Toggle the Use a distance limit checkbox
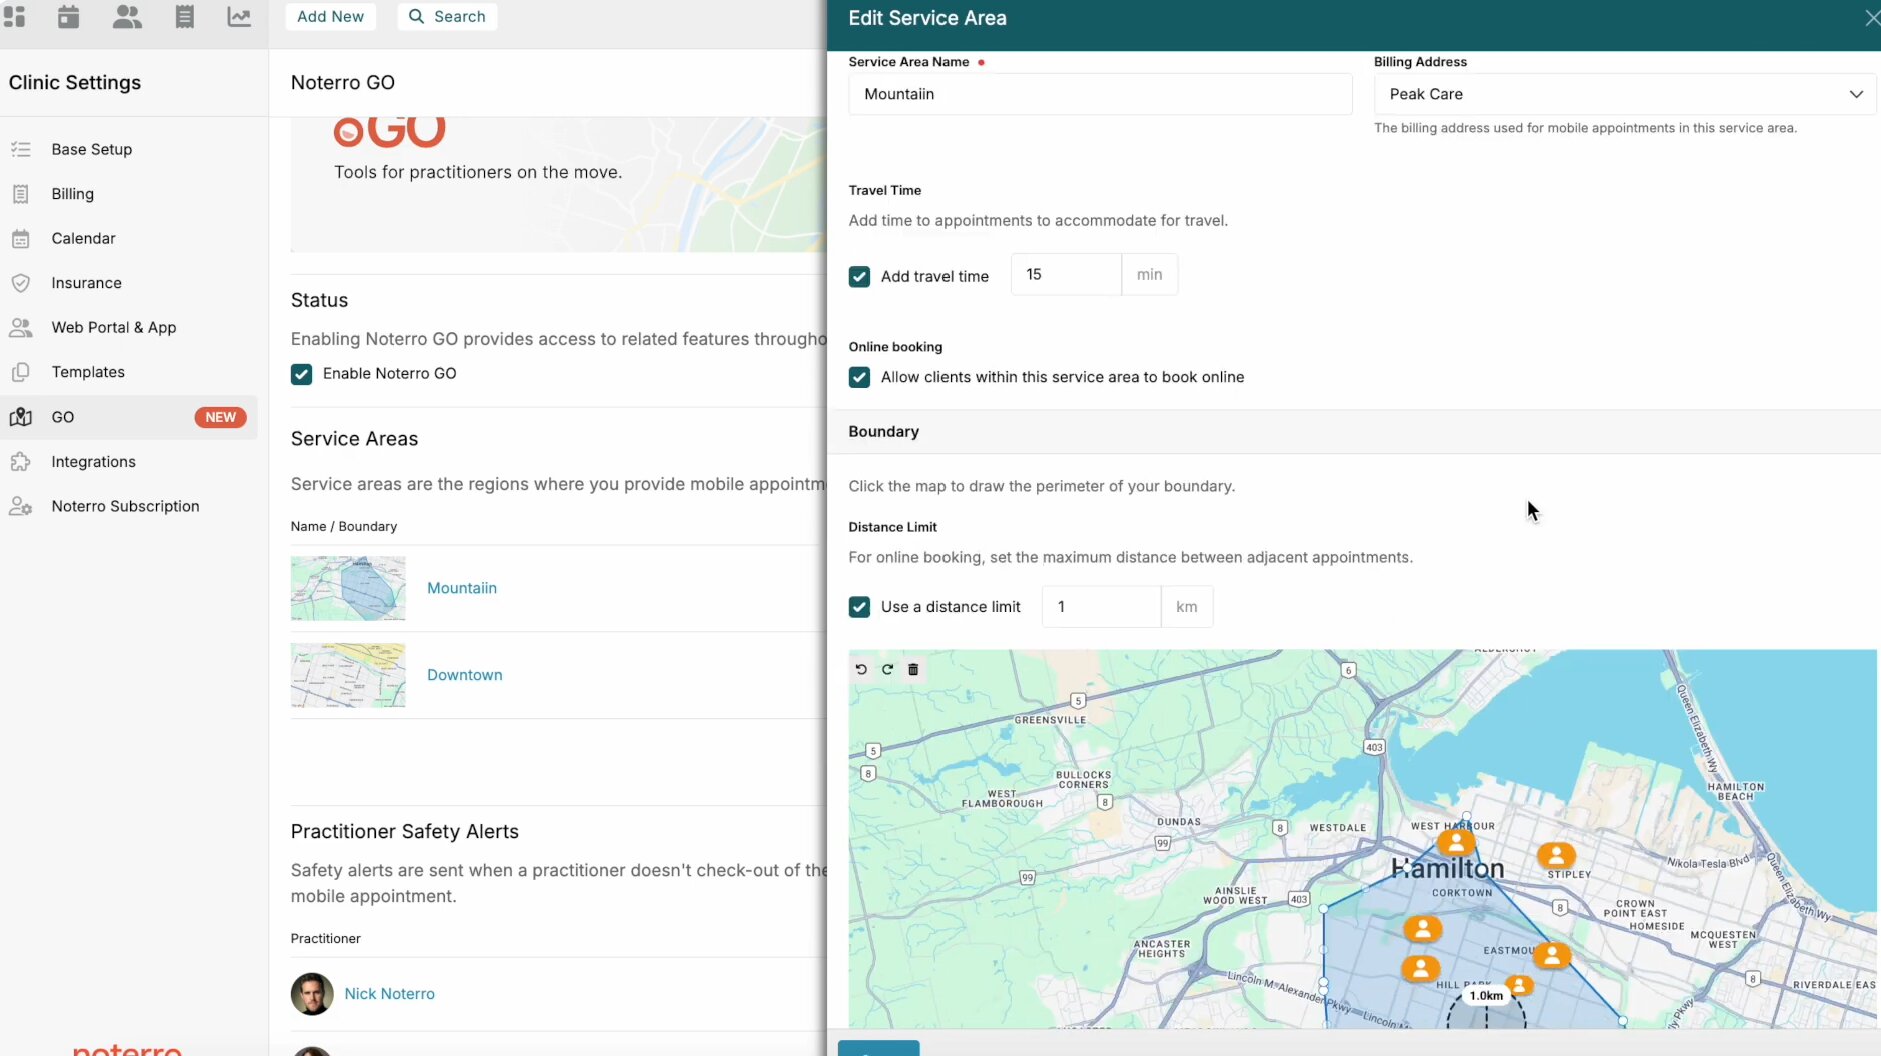This screenshot has width=1881, height=1056. click(859, 607)
